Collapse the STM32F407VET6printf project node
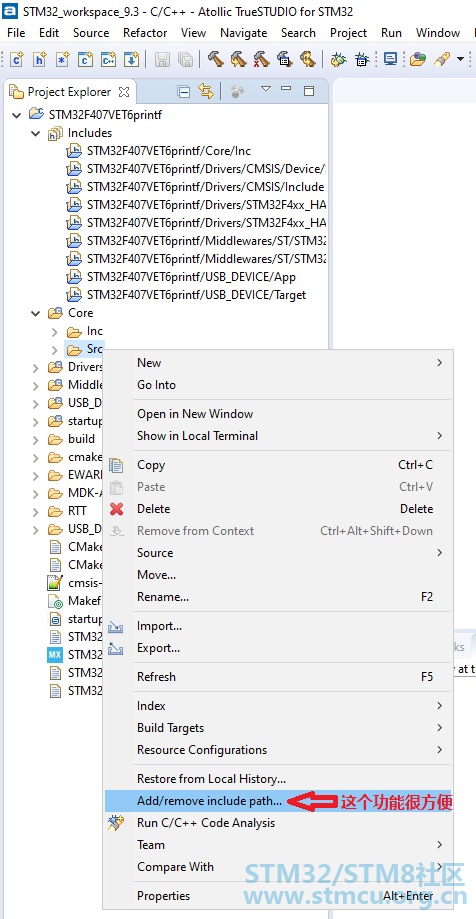Screen dimensions: 476x919 (16, 115)
